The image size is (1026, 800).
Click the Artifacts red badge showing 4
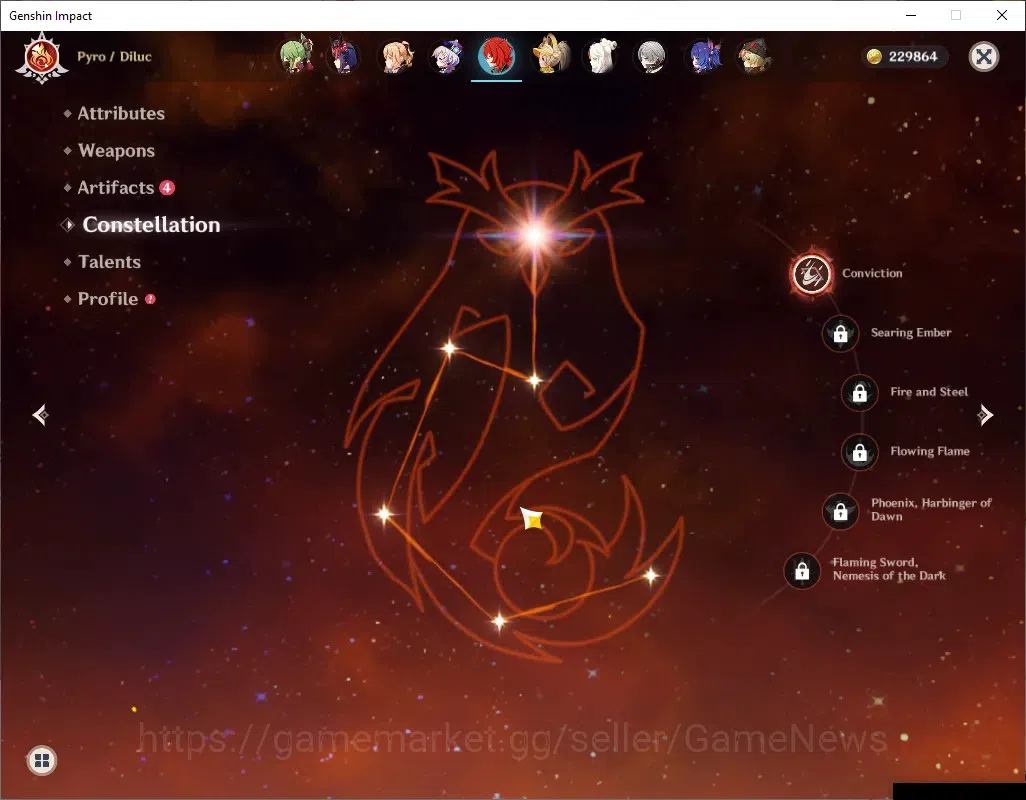click(167, 188)
